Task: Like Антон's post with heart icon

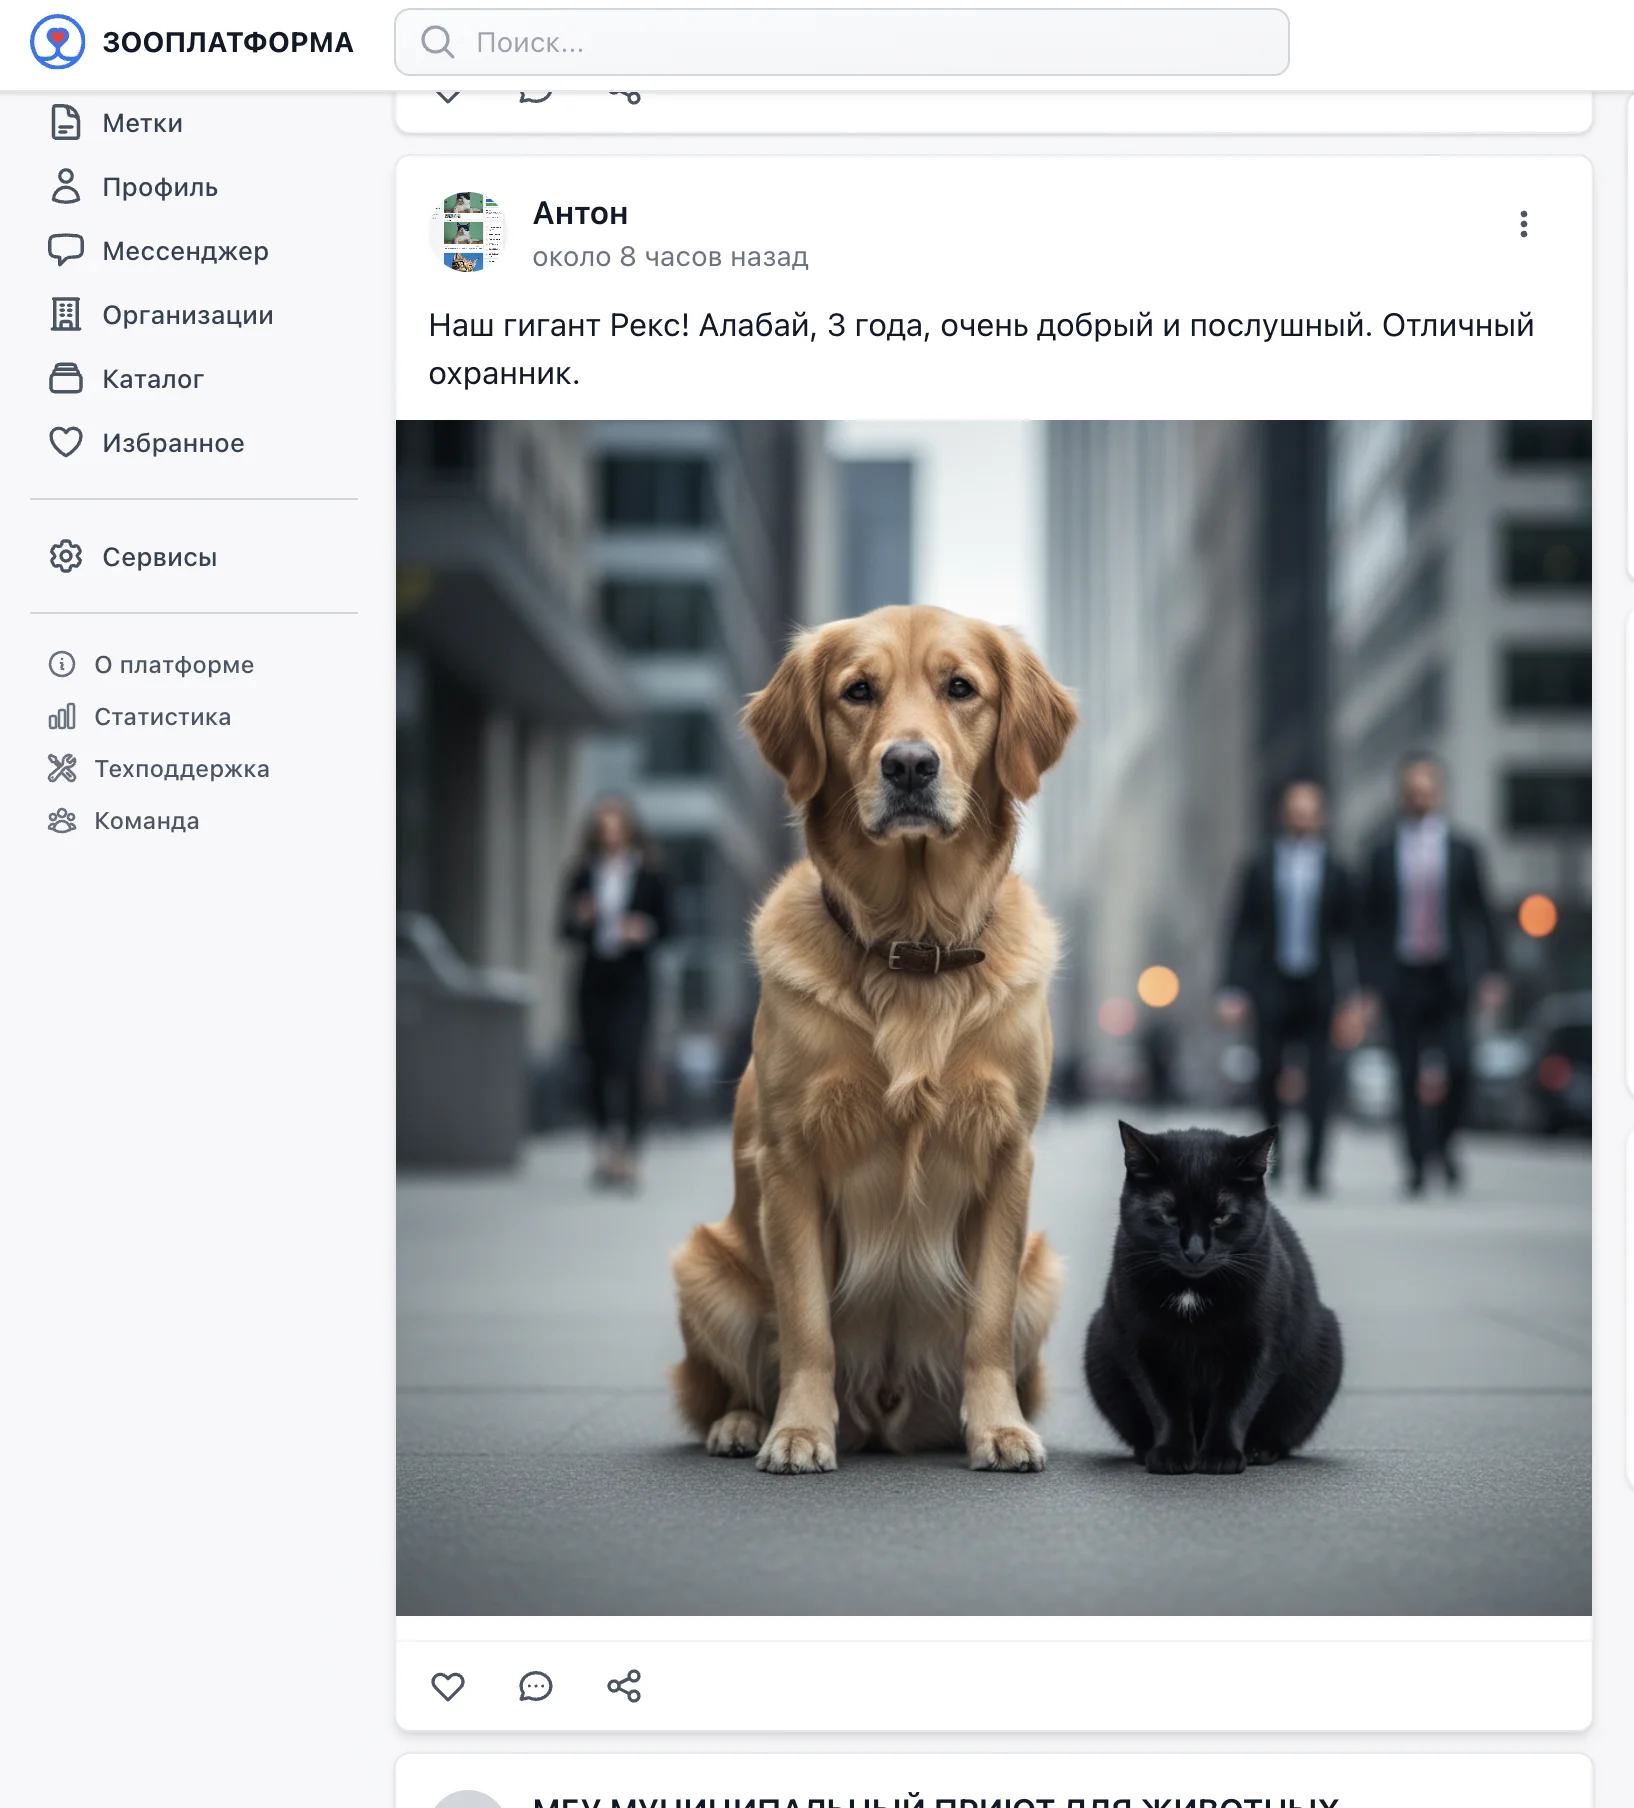Action: [447, 1686]
